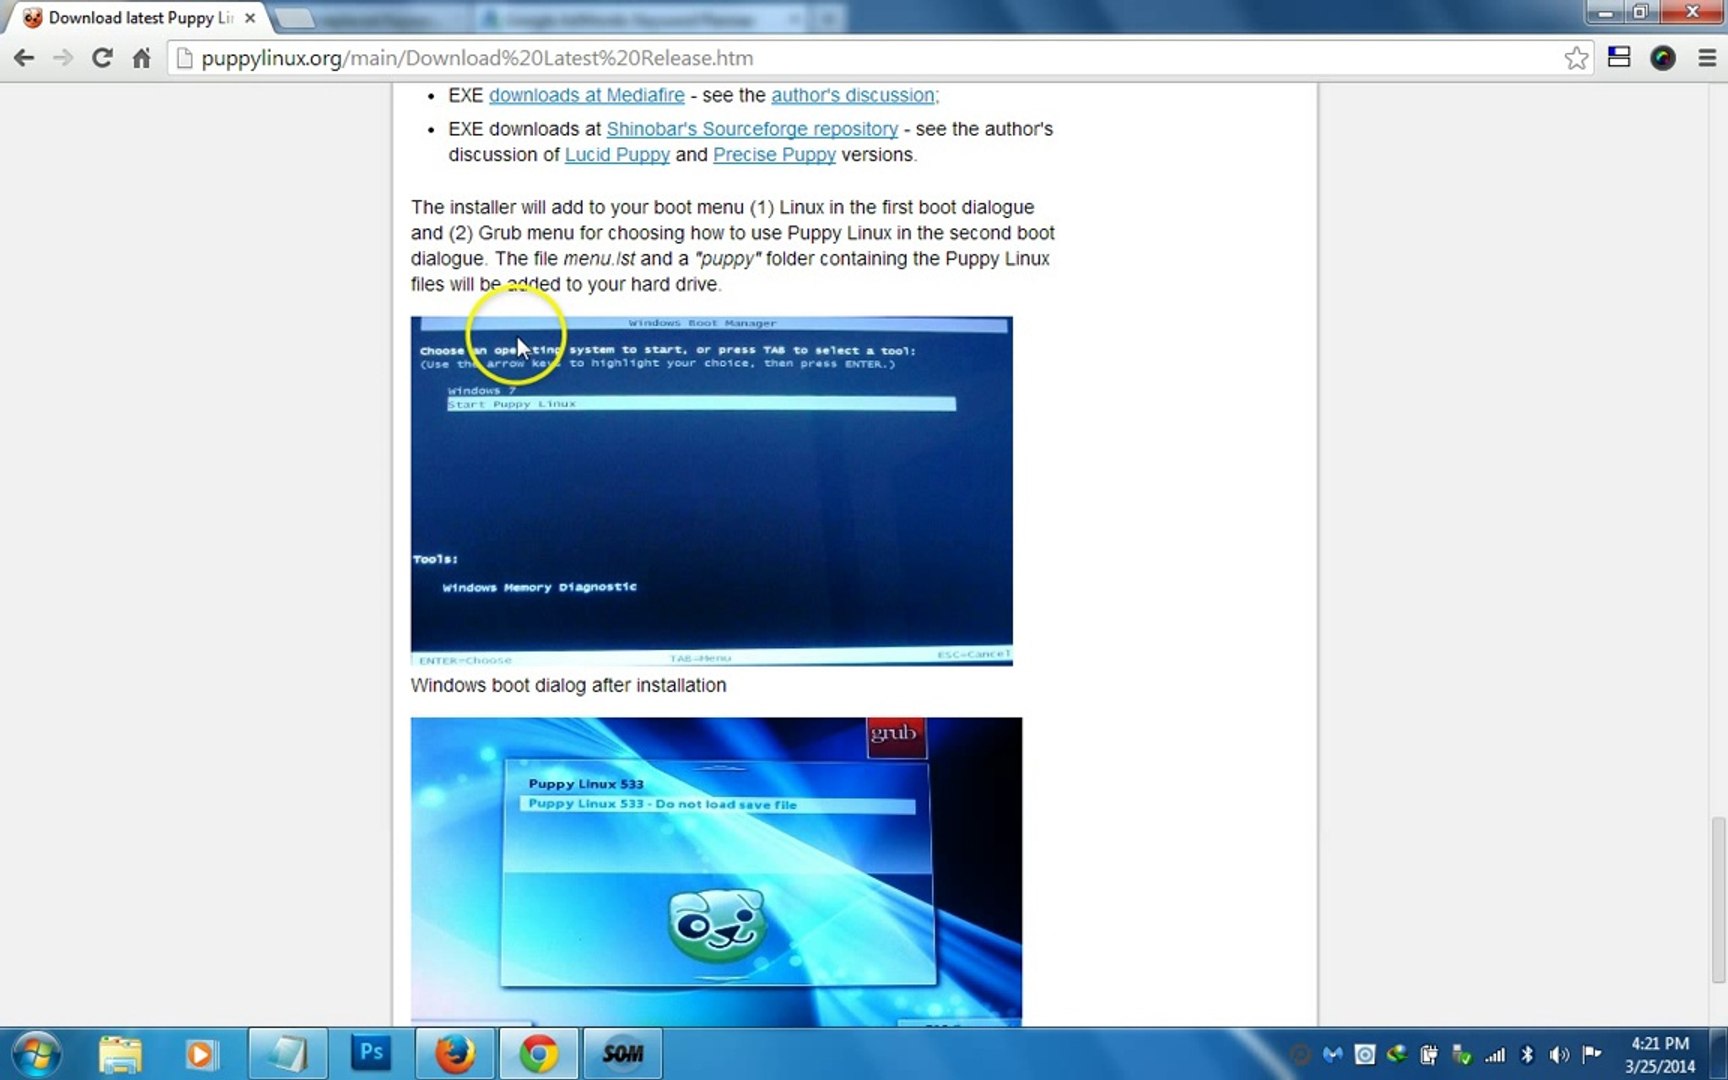Click the round rainbow-lens extension icon

coord(1662,58)
